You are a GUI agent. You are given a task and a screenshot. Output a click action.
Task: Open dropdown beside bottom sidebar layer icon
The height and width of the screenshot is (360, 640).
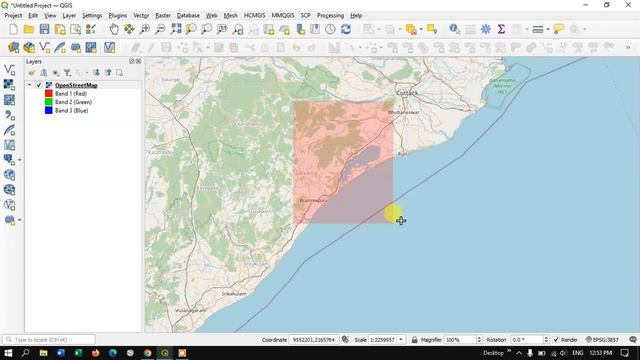click(x=20, y=220)
